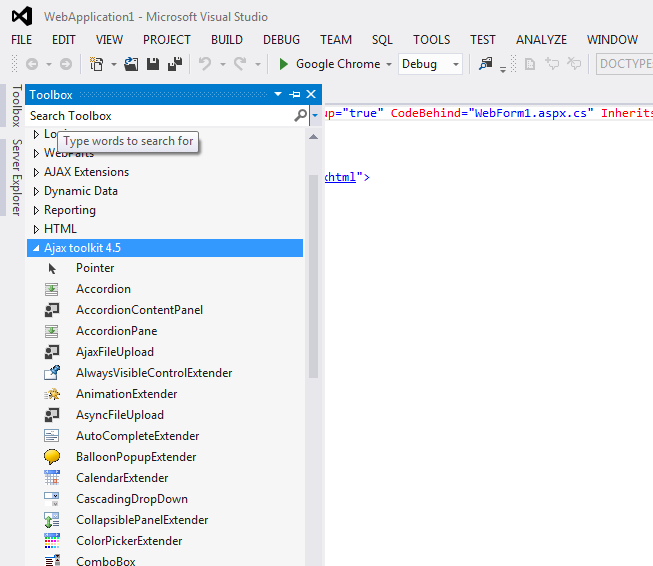Click the Undo arrow icon
This screenshot has width=653, height=566.
(x=205, y=64)
